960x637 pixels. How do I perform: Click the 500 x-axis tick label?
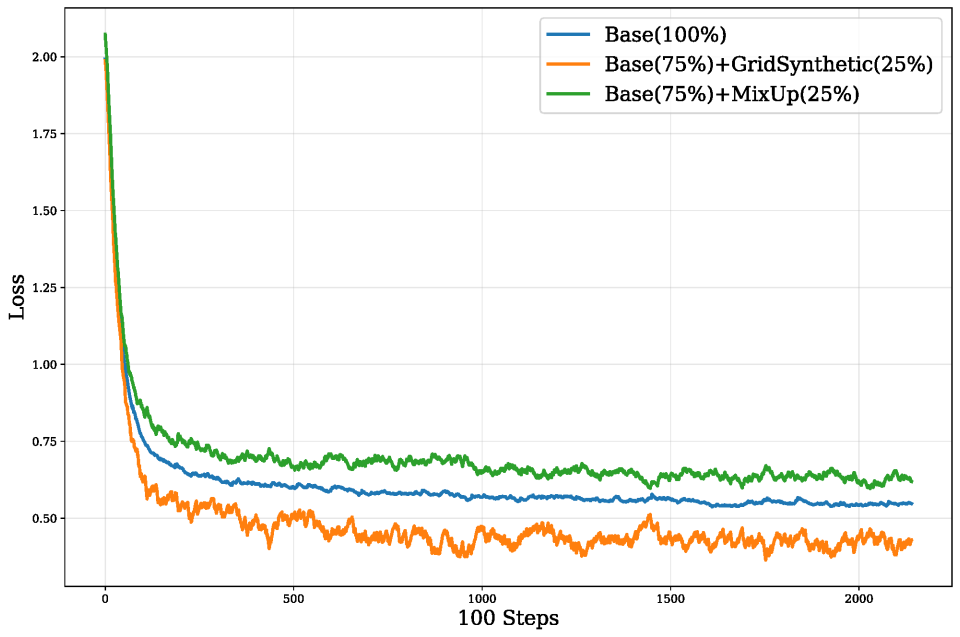coord(293,598)
